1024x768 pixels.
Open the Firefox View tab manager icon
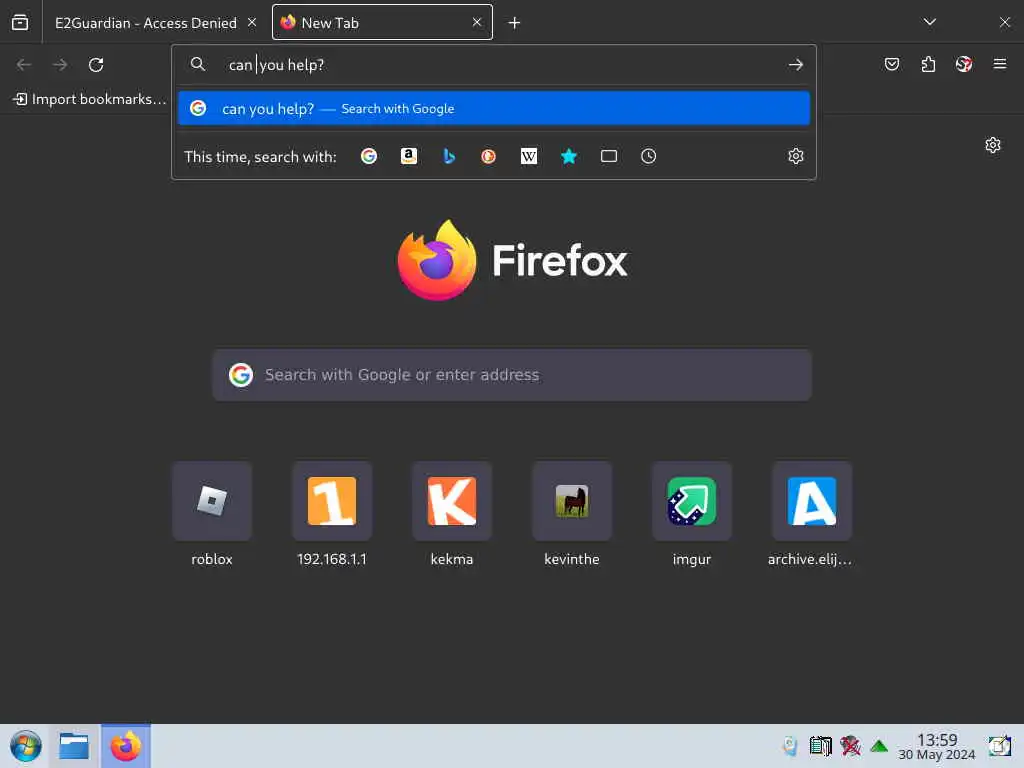coord(20,23)
